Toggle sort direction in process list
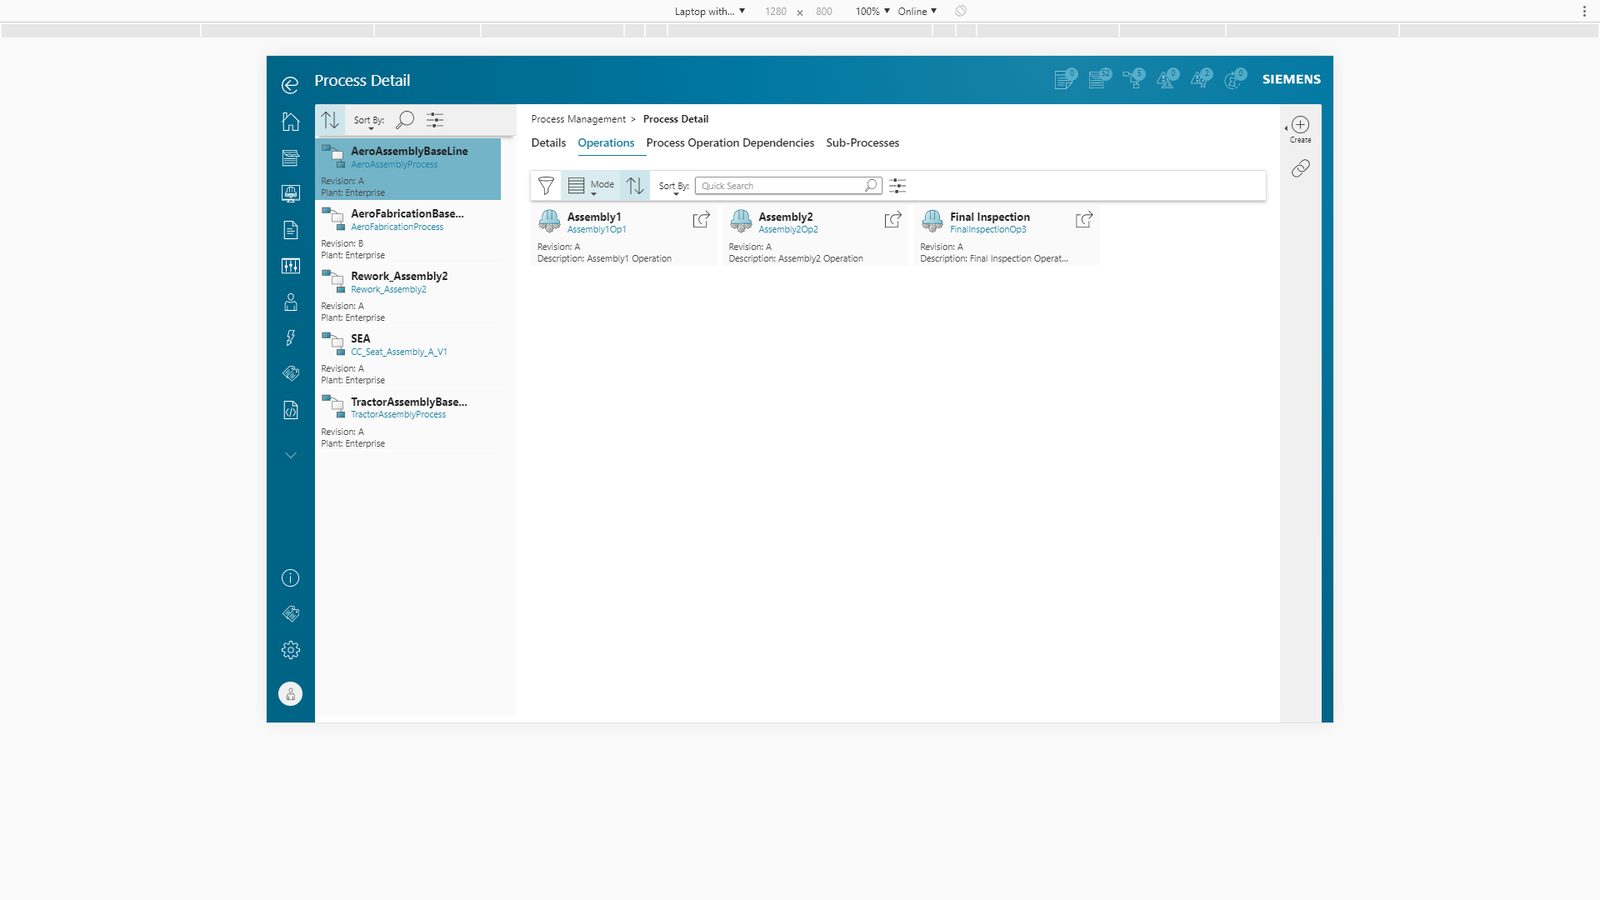Viewport: 1600px width, 900px height. [330, 120]
